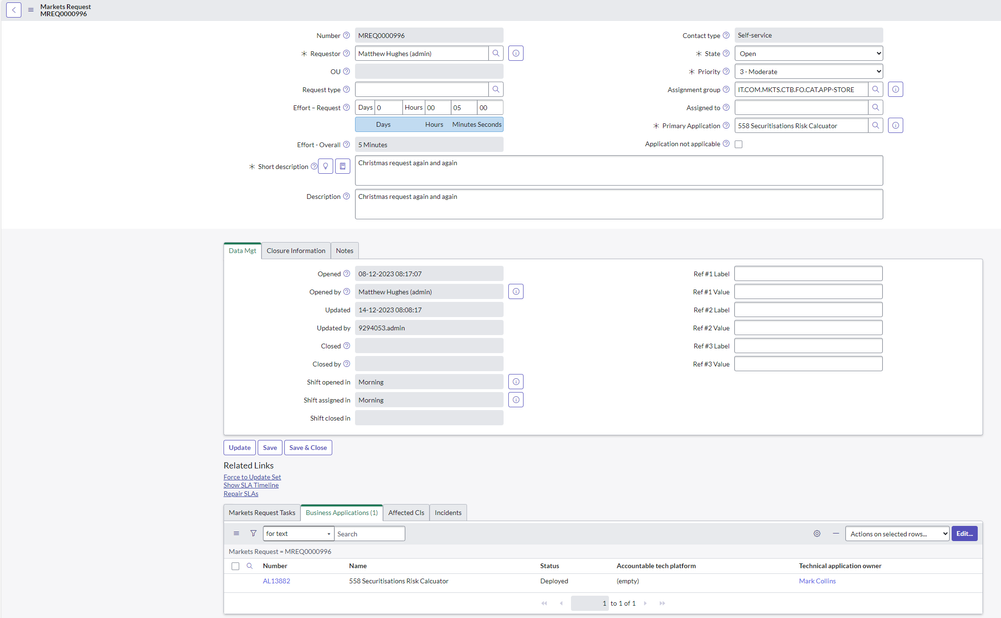Sort by Accountable tech platform column
The height and width of the screenshot is (618, 1001).
click(656, 566)
